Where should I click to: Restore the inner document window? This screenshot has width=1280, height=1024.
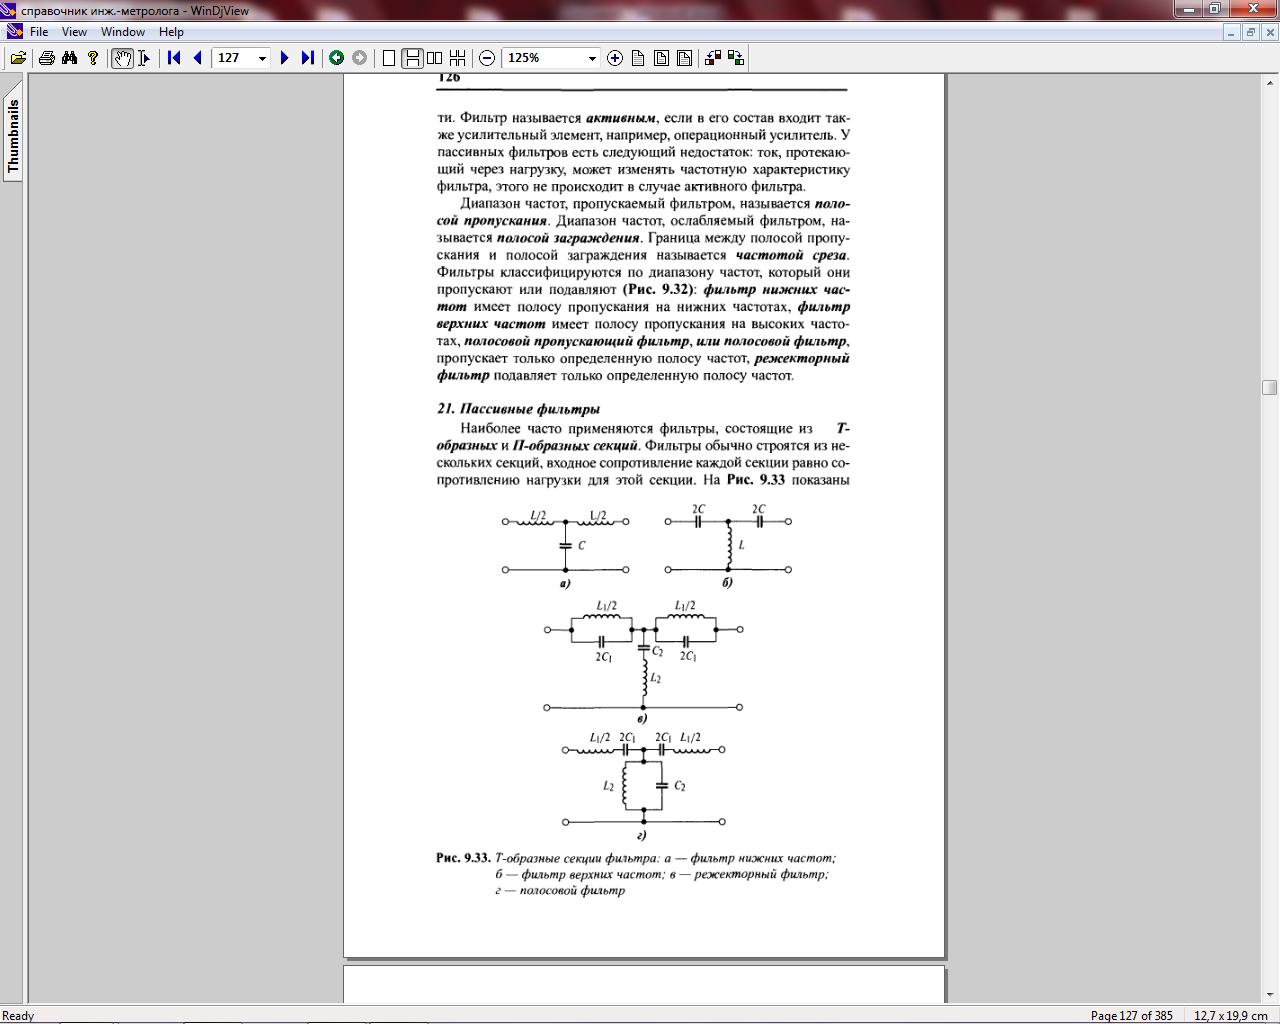click(1250, 32)
